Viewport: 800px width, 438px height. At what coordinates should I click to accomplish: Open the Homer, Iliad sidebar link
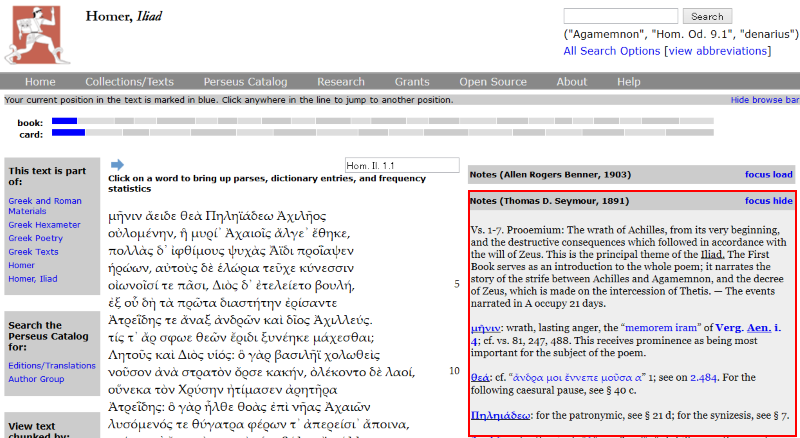point(33,279)
